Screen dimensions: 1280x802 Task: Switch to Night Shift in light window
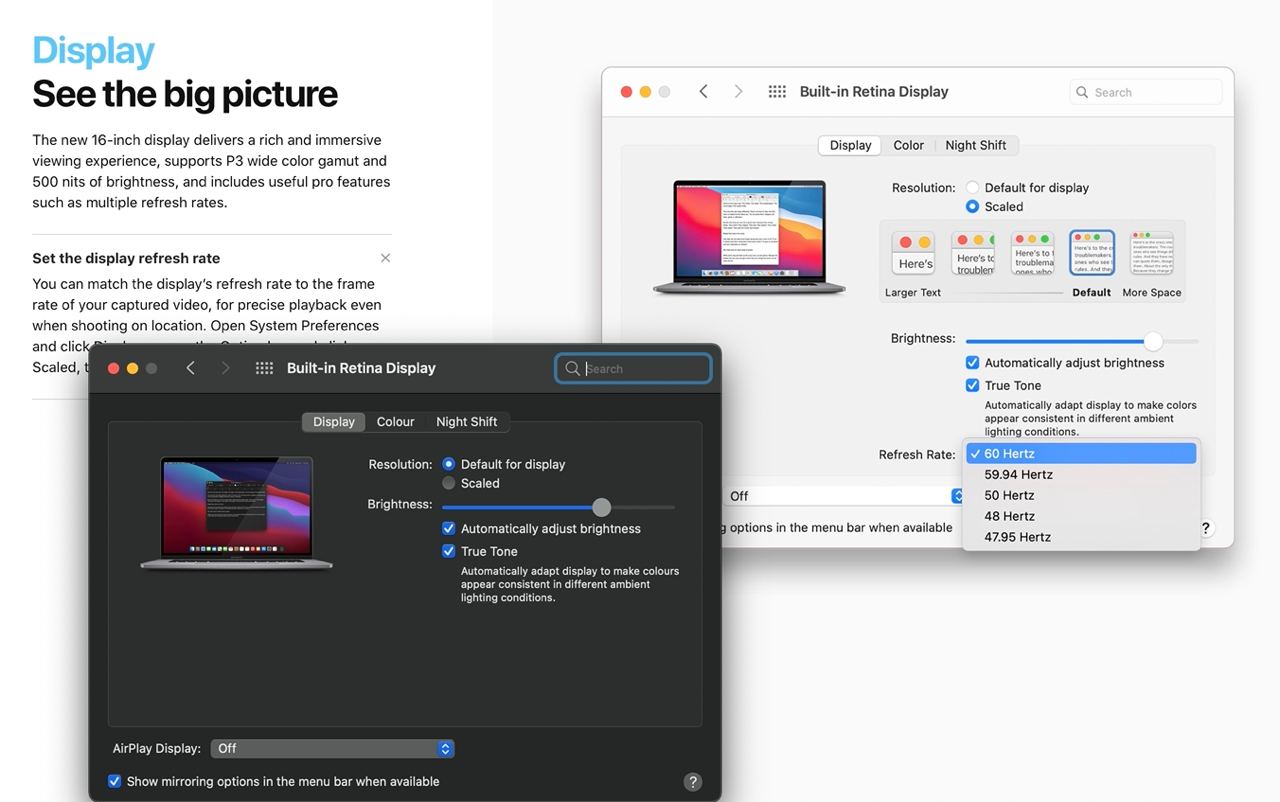(976, 145)
